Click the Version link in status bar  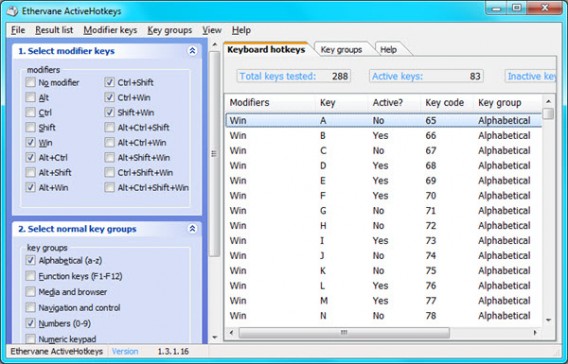coord(125,351)
